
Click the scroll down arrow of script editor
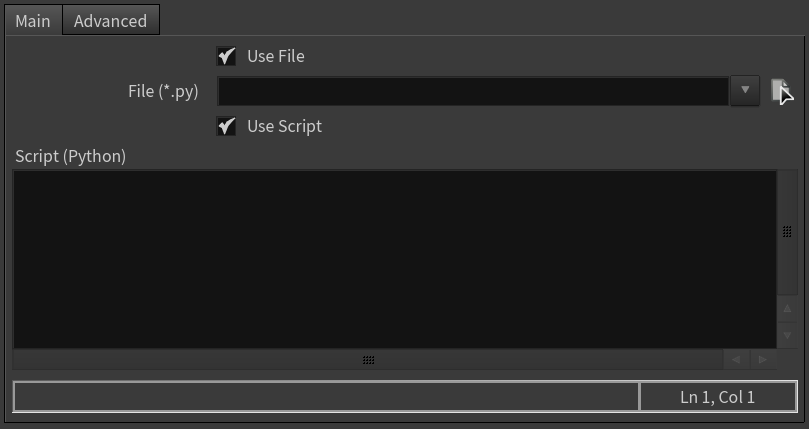787,336
